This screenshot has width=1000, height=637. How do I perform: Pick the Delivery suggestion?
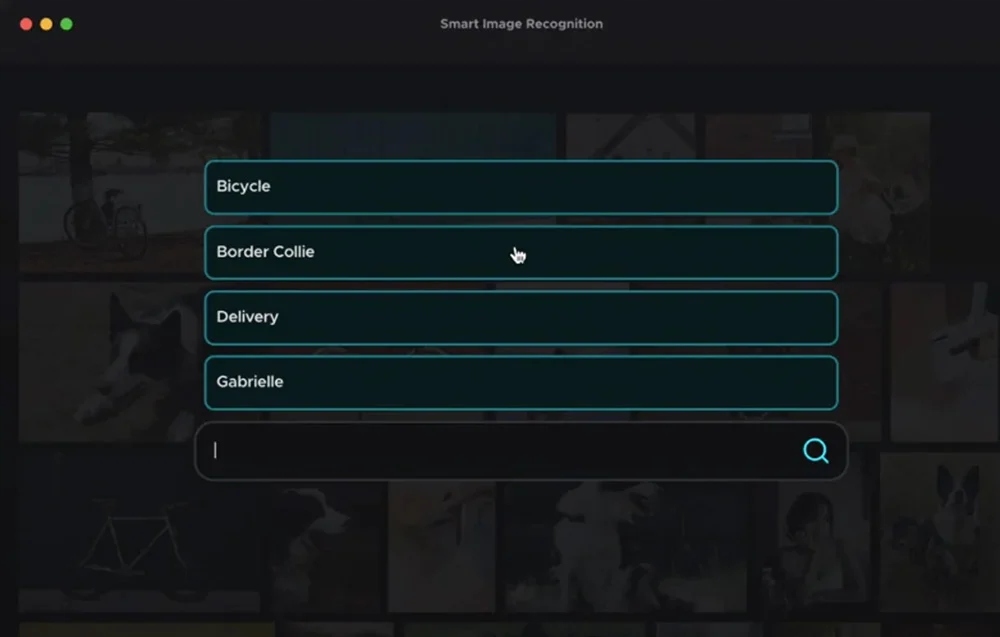click(521, 318)
